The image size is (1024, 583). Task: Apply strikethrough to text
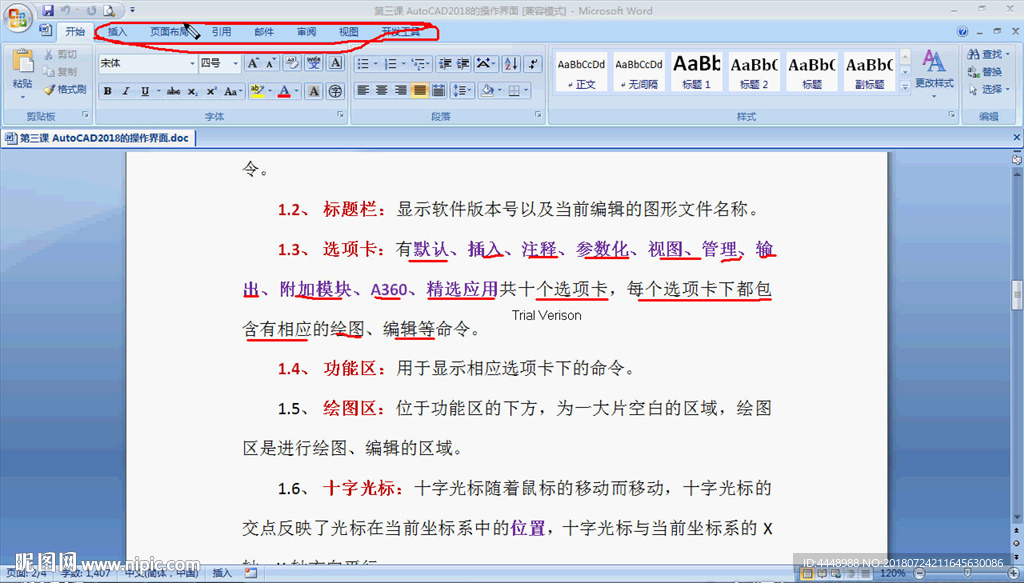pos(173,91)
